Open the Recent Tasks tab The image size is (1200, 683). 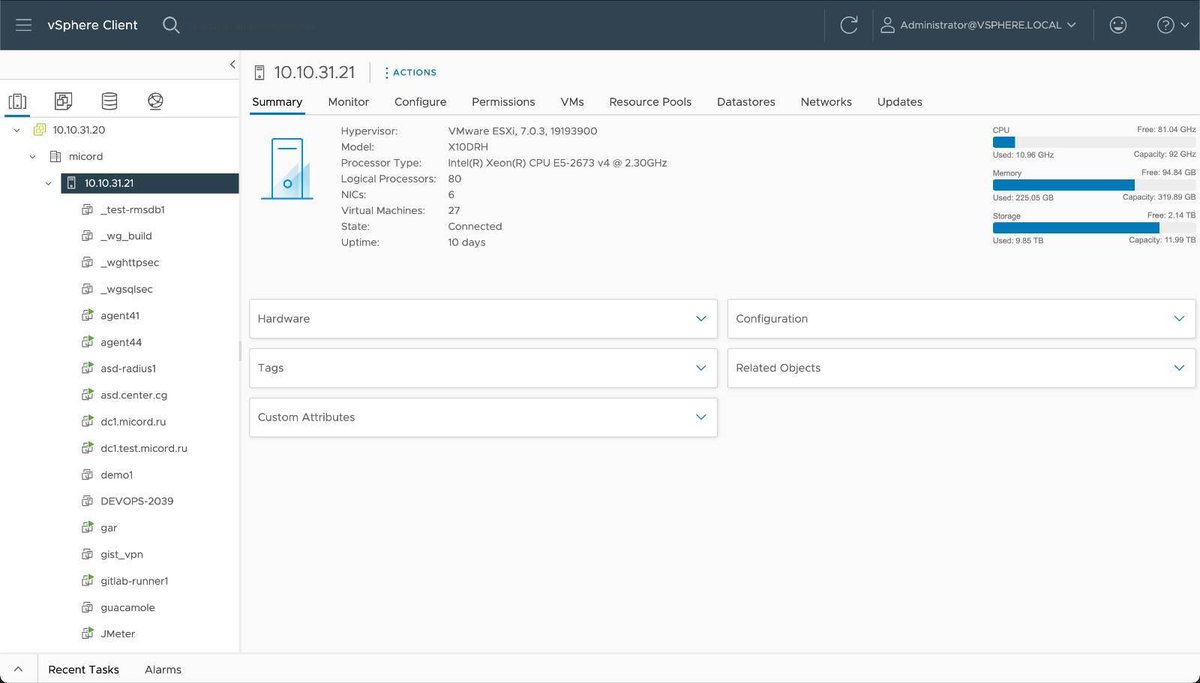[84, 669]
